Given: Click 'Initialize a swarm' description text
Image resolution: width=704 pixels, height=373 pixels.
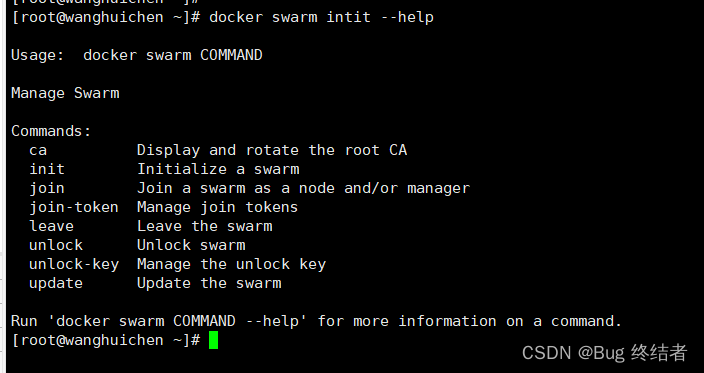Looking at the screenshot, I should click(x=218, y=169).
